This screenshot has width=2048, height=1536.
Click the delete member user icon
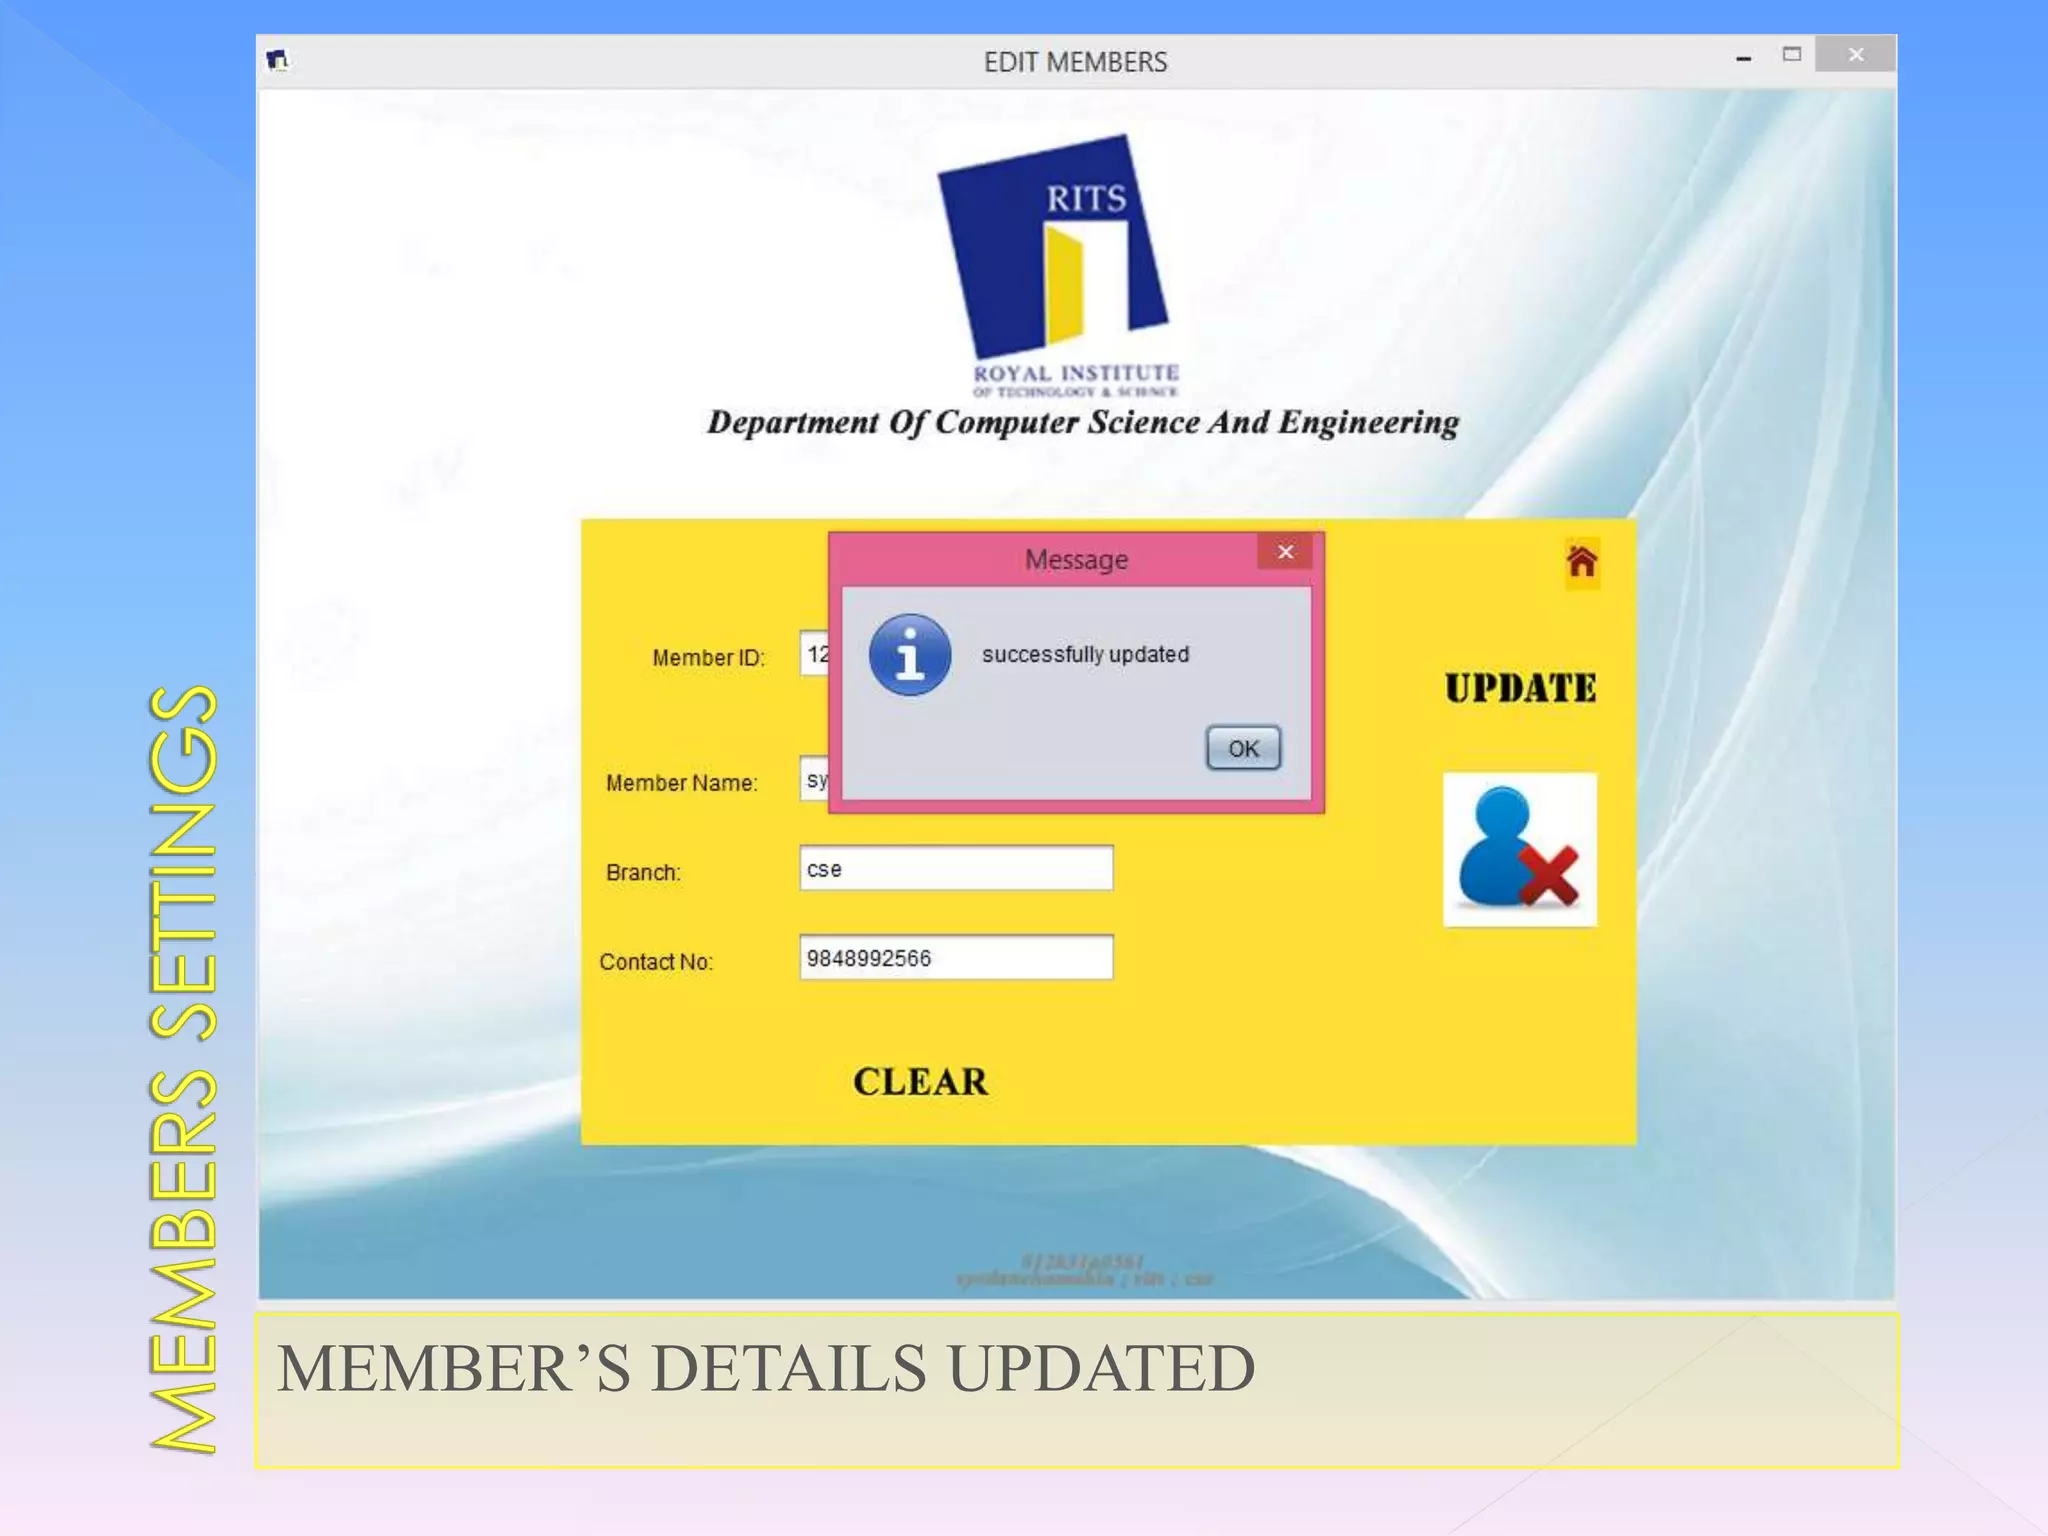(x=1520, y=849)
